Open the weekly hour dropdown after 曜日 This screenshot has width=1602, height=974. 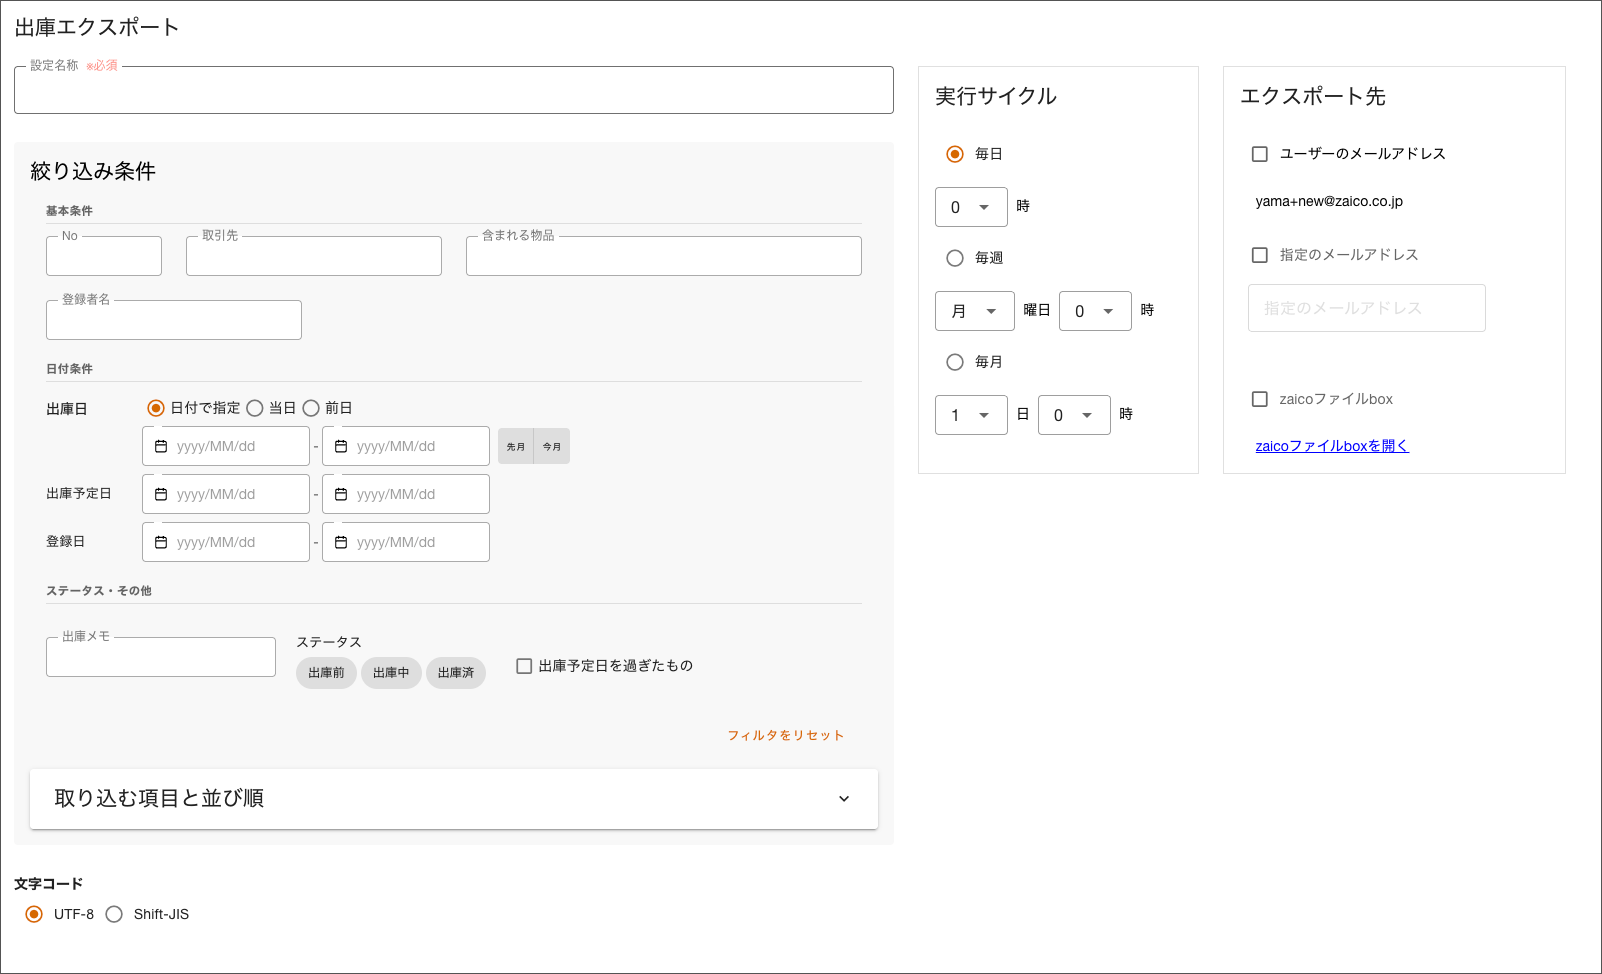tap(1095, 311)
